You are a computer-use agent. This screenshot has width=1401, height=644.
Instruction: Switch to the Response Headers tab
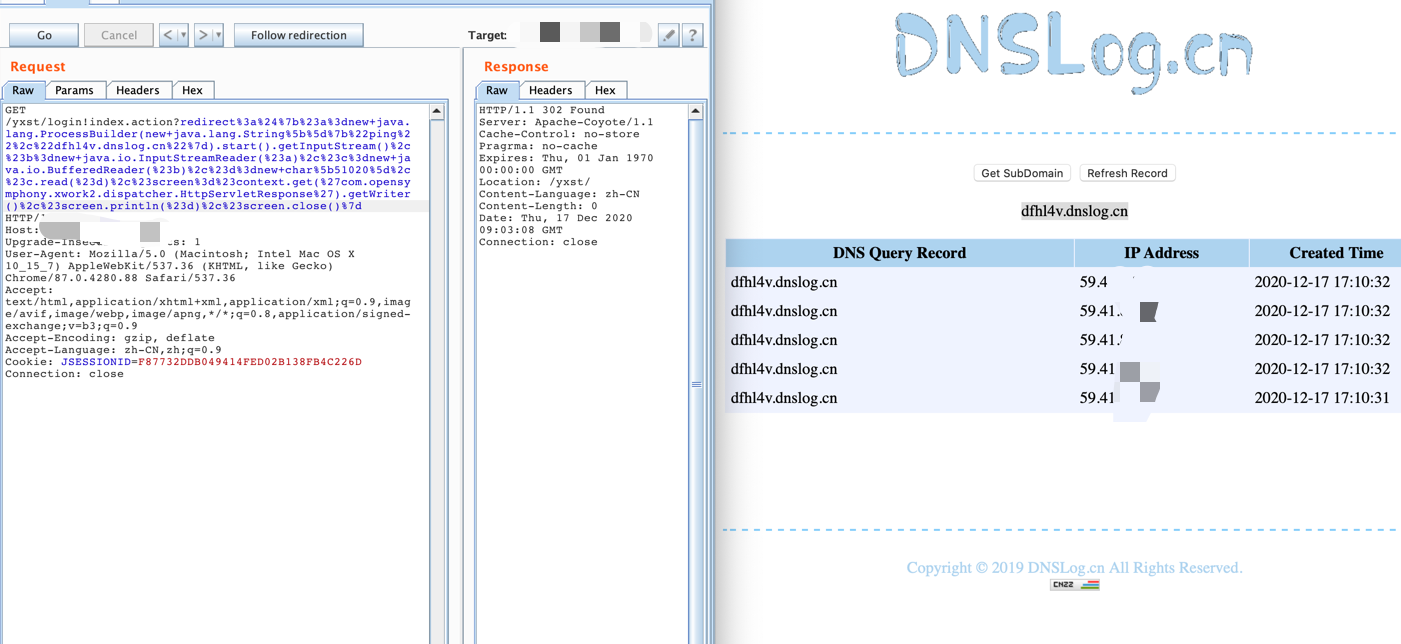(x=551, y=90)
